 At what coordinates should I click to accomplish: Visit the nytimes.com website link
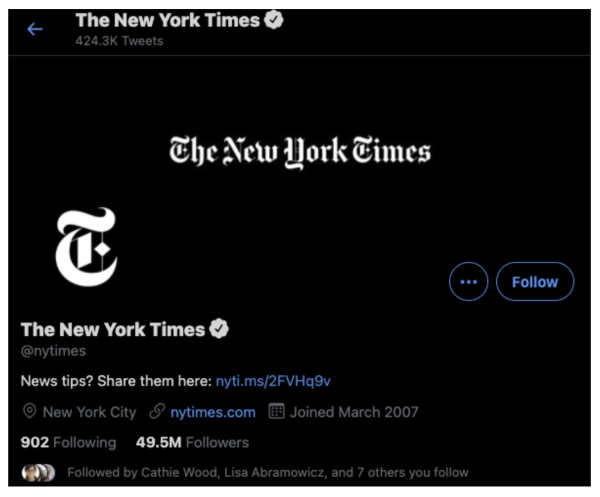pos(213,412)
